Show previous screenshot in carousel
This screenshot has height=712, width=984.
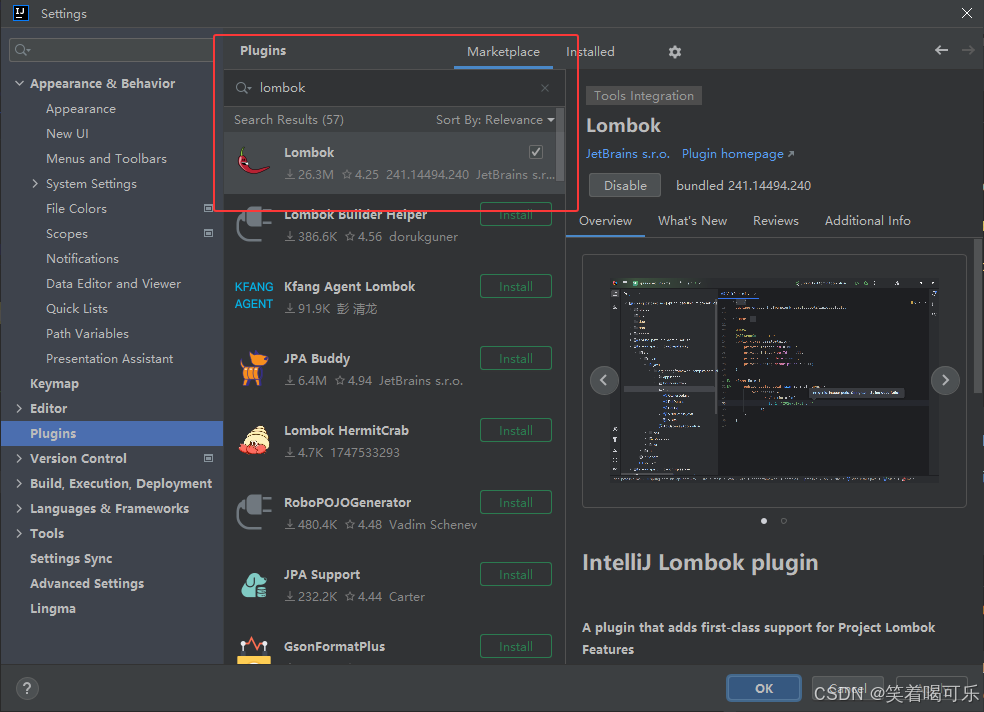[604, 380]
